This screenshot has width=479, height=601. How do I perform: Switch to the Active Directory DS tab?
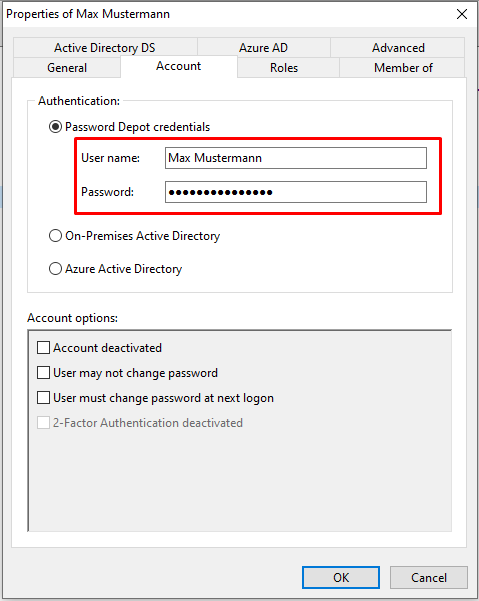click(x=105, y=48)
